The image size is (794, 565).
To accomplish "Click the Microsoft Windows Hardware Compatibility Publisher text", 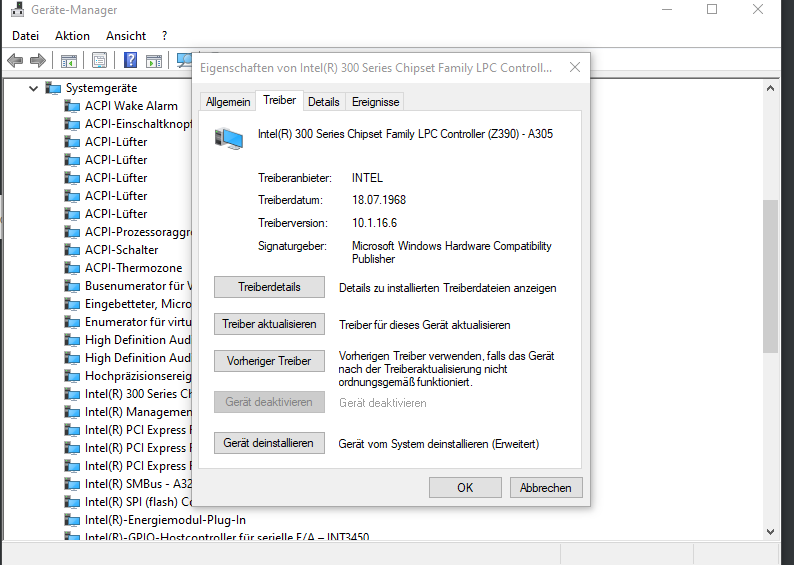I will (x=452, y=252).
